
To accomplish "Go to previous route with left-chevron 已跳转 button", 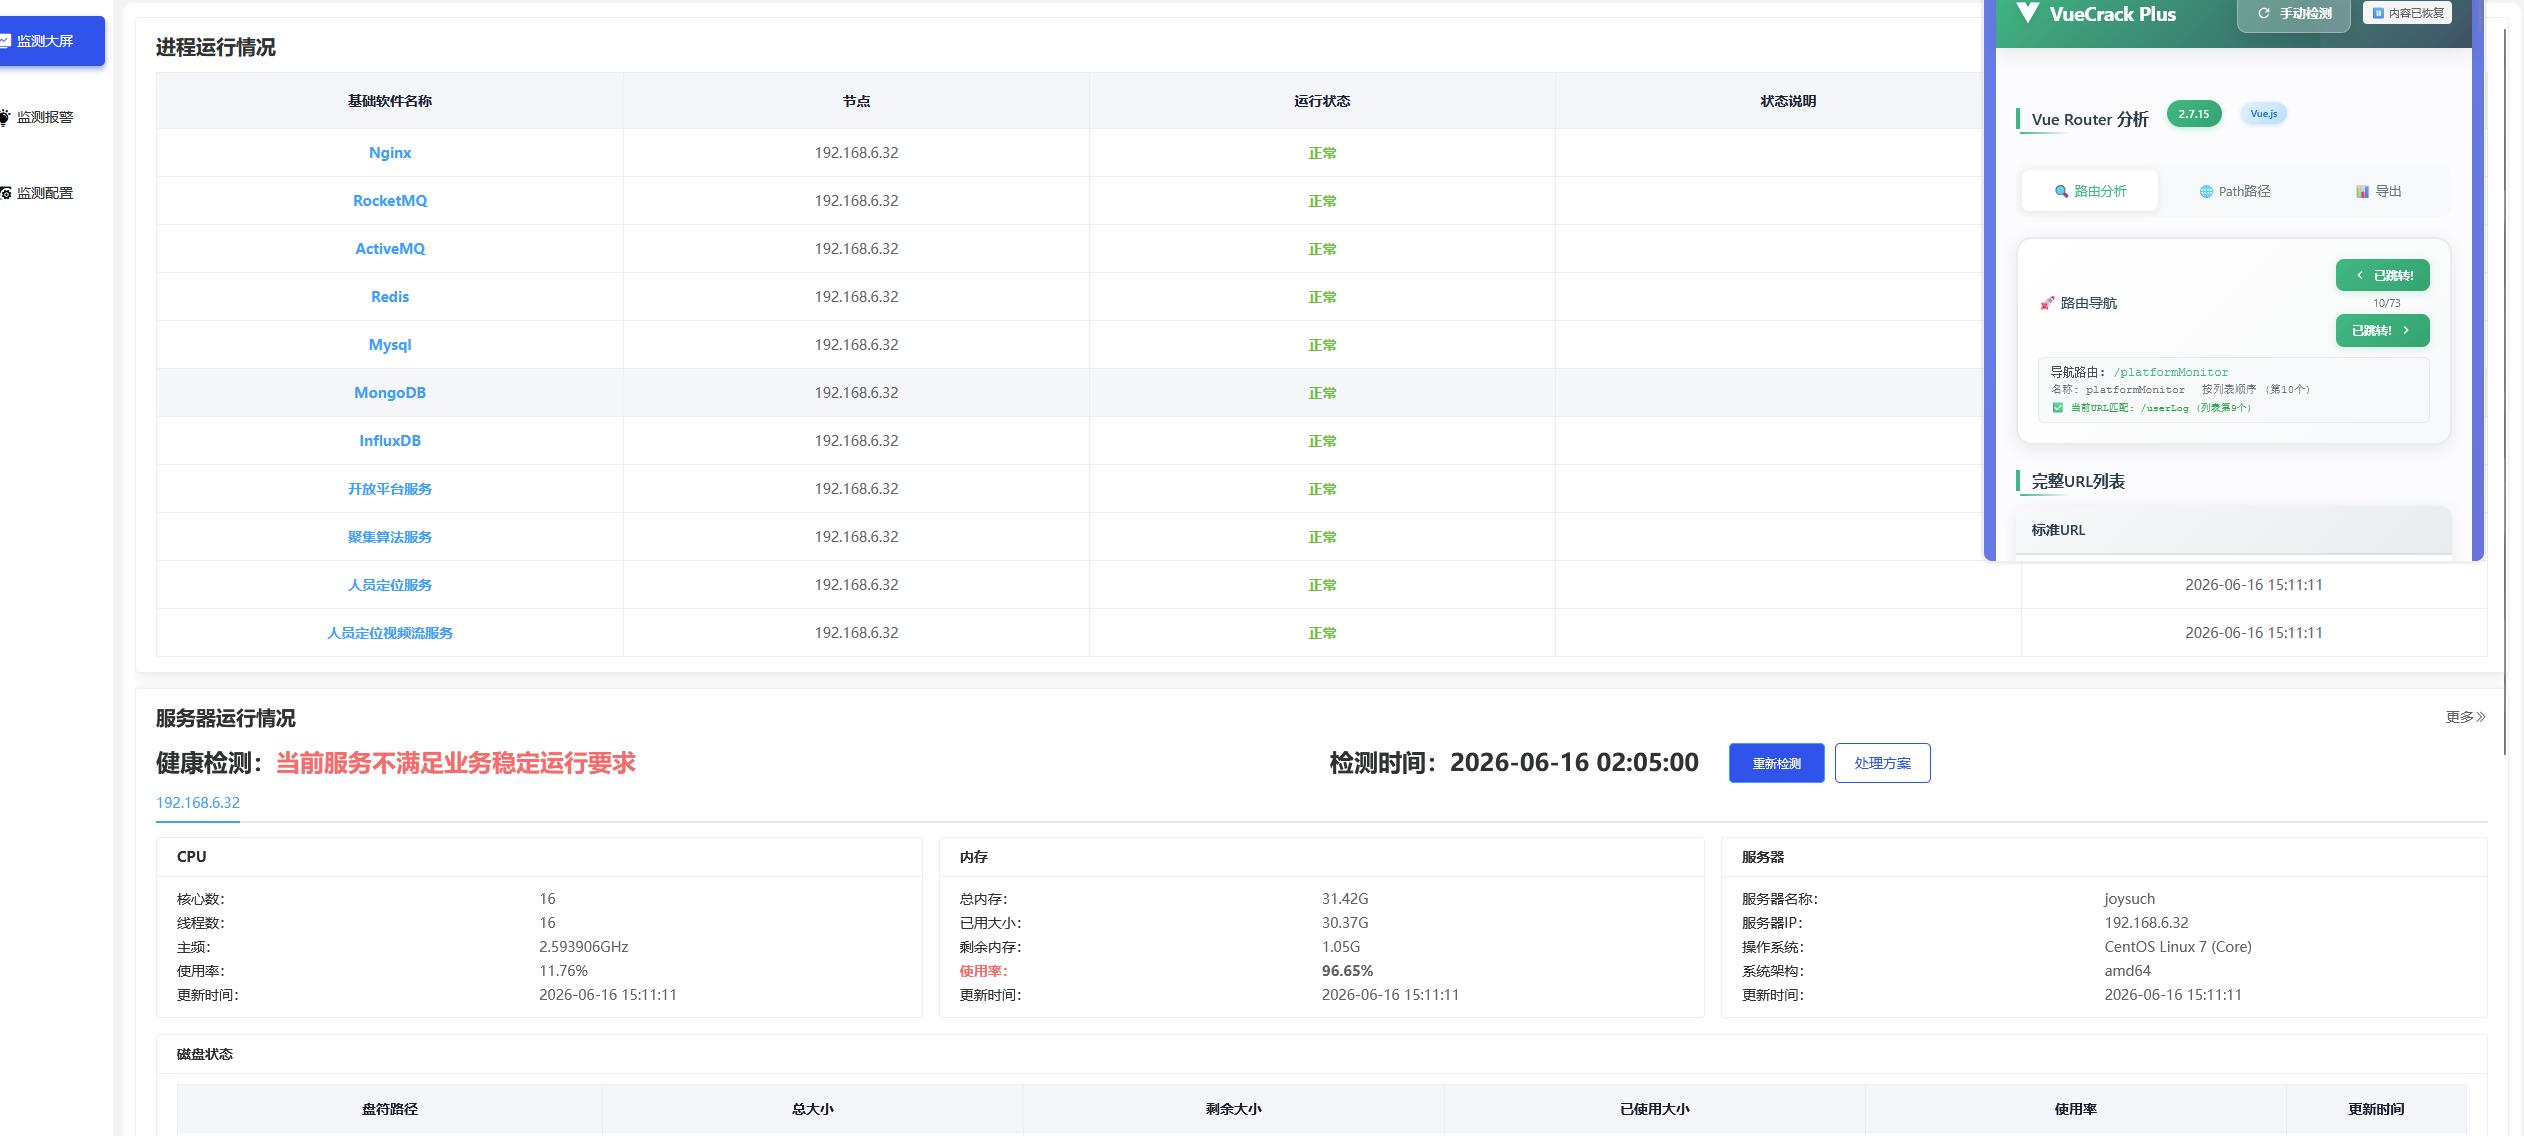I will point(2382,275).
